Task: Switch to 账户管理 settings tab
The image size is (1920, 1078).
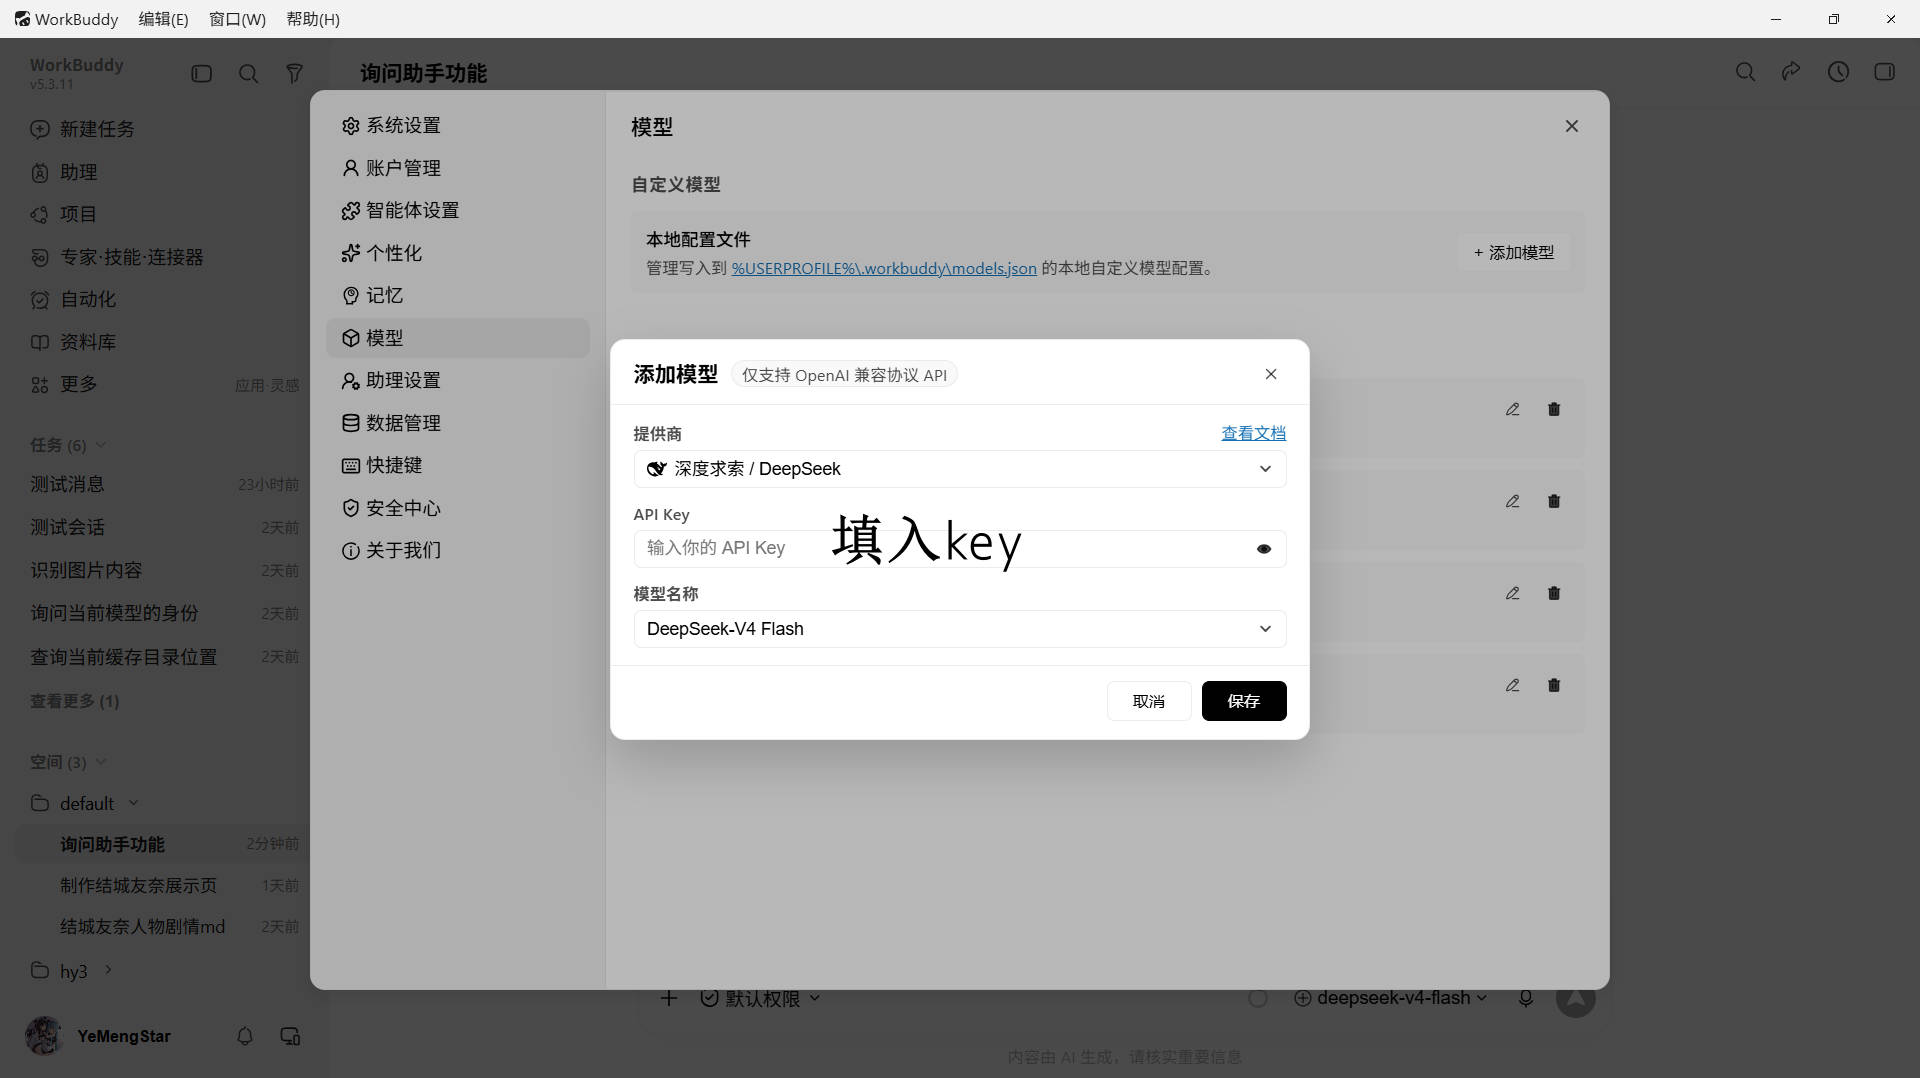Action: [458, 168]
